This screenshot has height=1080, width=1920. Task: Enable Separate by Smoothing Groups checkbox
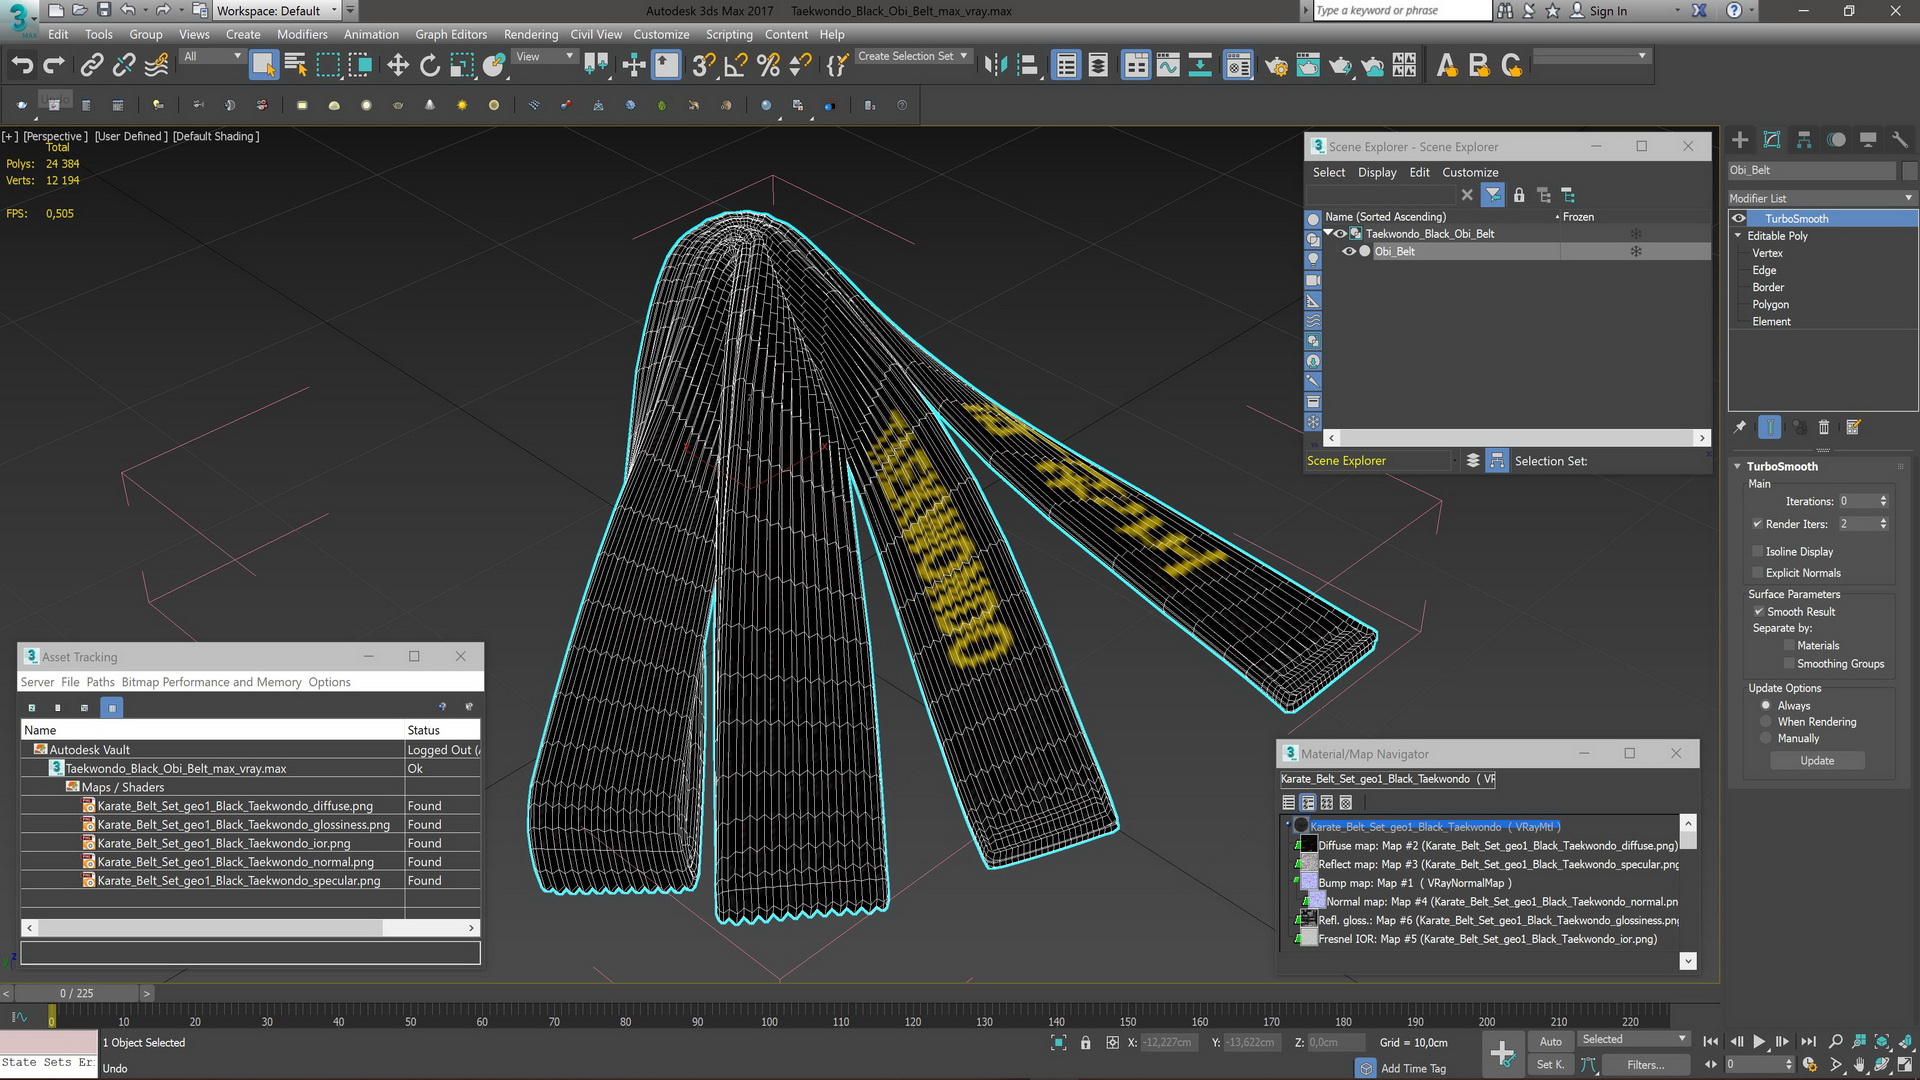(x=1789, y=663)
